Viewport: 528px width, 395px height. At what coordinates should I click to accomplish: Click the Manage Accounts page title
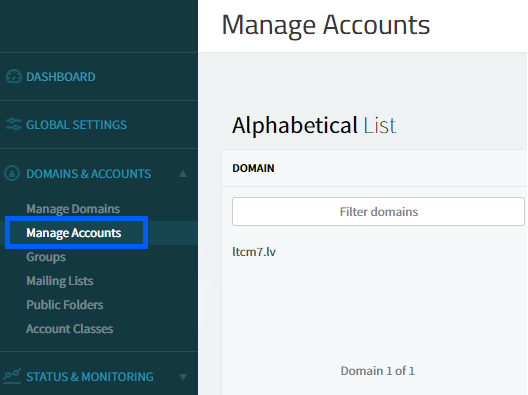pyautogui.click(x=326, y=25)
